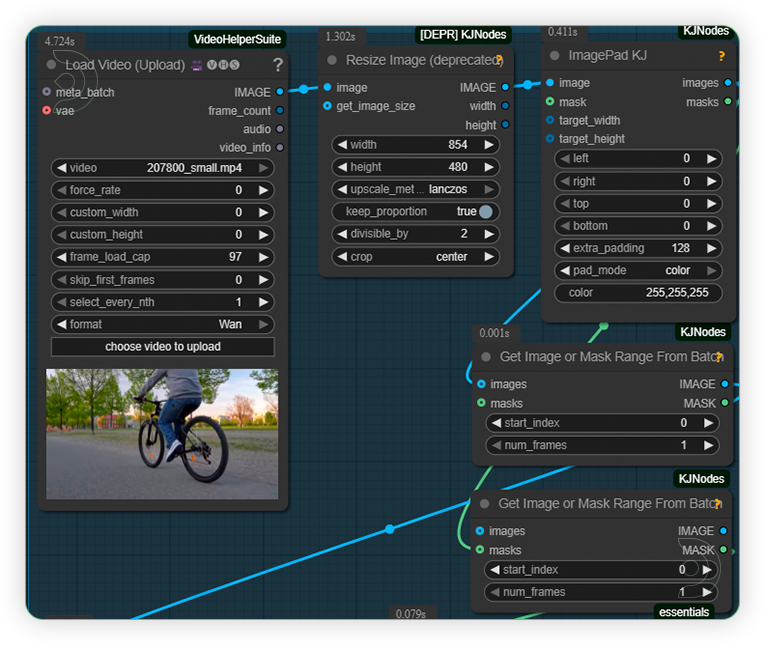Collapse the upper Get Image or Mask Range node
The height and width of the screenshot is (645, 765).
(485, 357)
